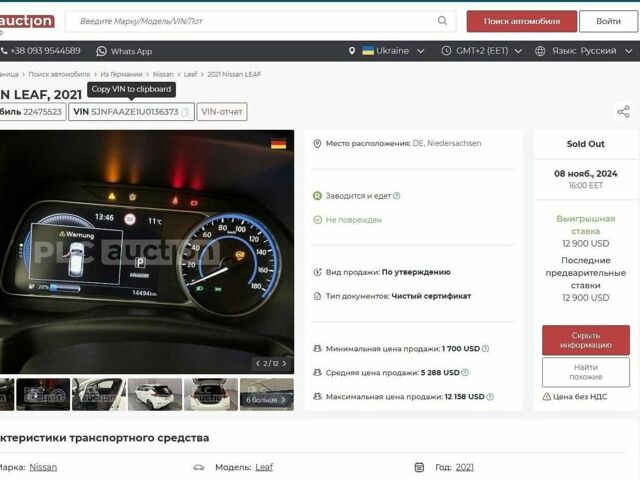
Task: Open the Nissan make link in specs
Action: [x=43, y=467]
